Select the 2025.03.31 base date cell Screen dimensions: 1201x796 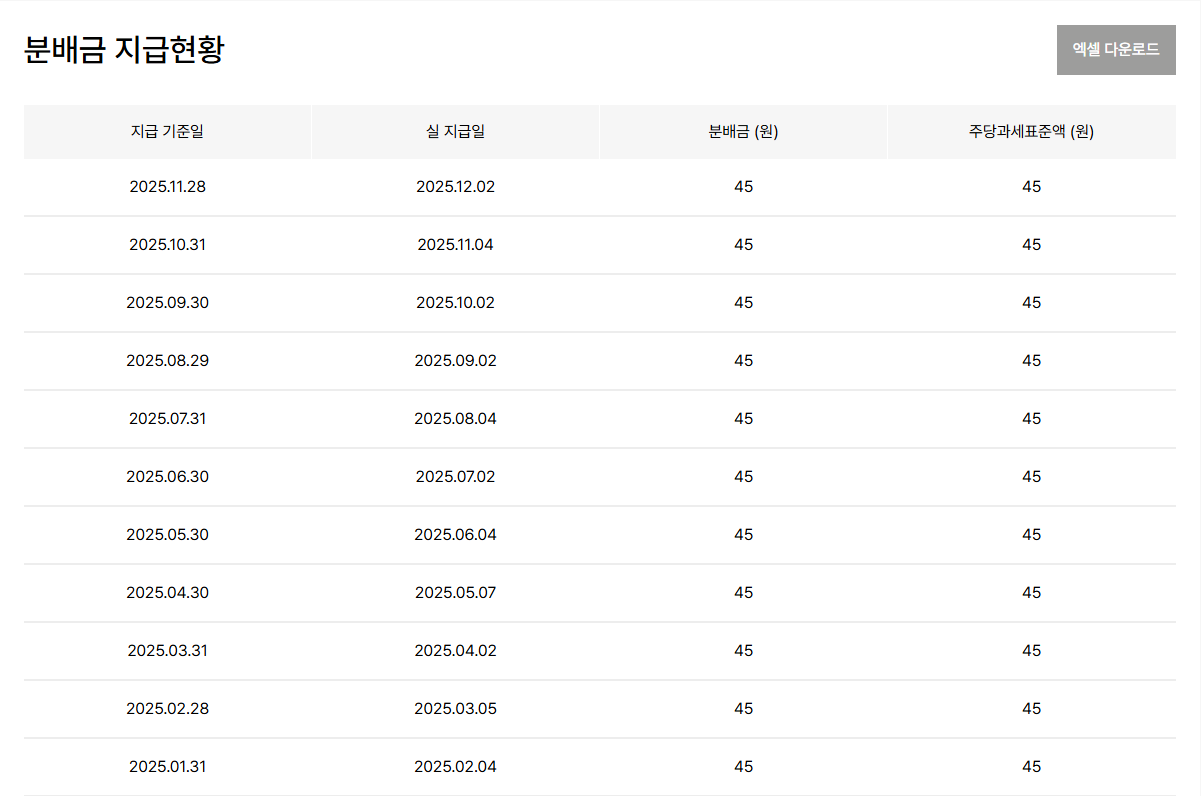point(167,651)
